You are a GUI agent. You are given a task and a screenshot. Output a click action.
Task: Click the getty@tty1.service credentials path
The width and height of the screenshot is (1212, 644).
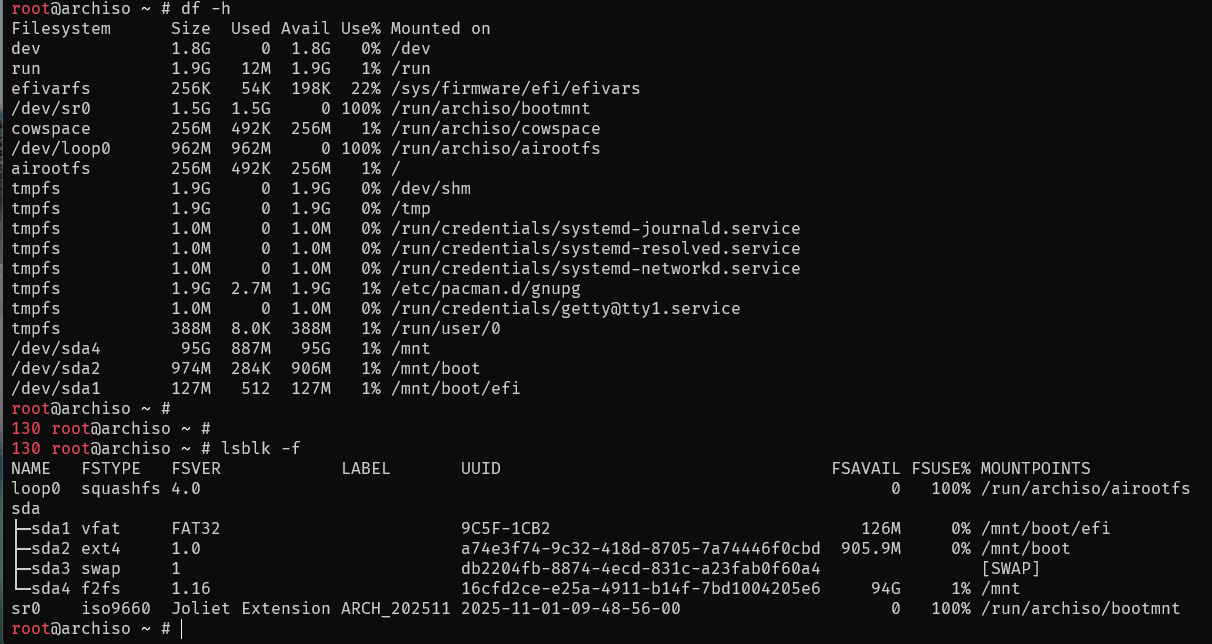coord(565,308)
